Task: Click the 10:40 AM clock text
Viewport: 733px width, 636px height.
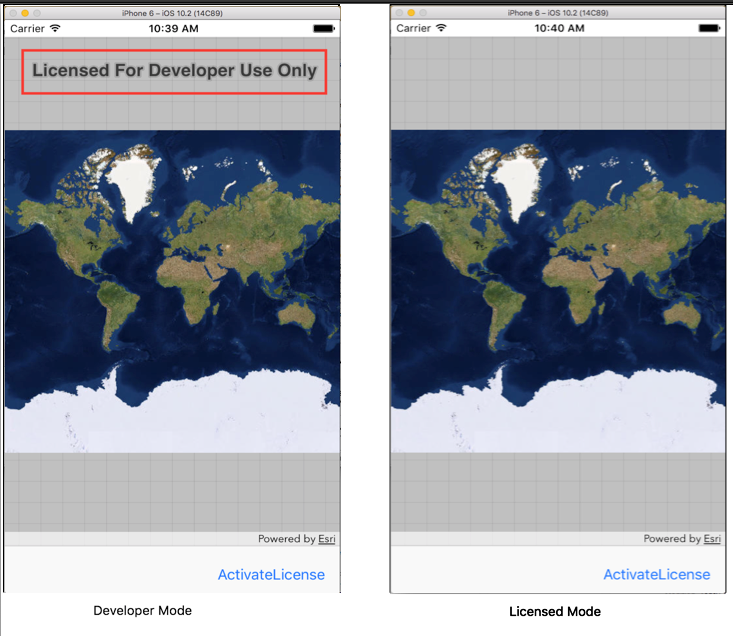Action: pyautogui.click(x=559, y=28)
